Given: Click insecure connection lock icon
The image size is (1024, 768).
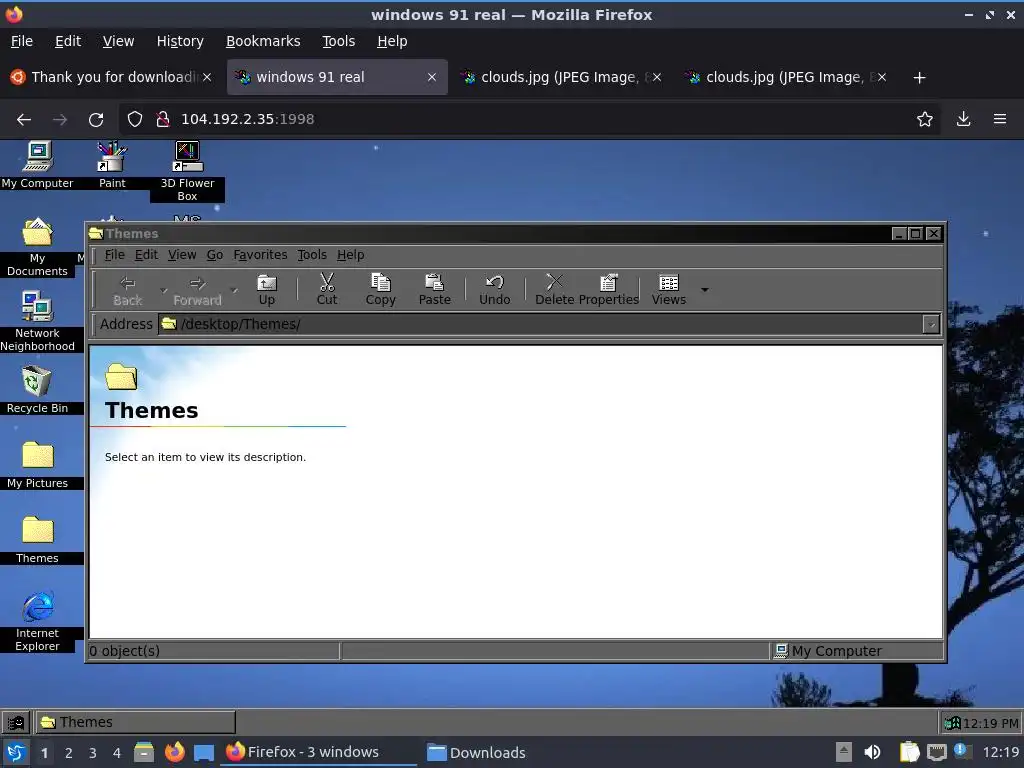Looking at the screenshot, I should pyautogui.click(x=163, y=120).
